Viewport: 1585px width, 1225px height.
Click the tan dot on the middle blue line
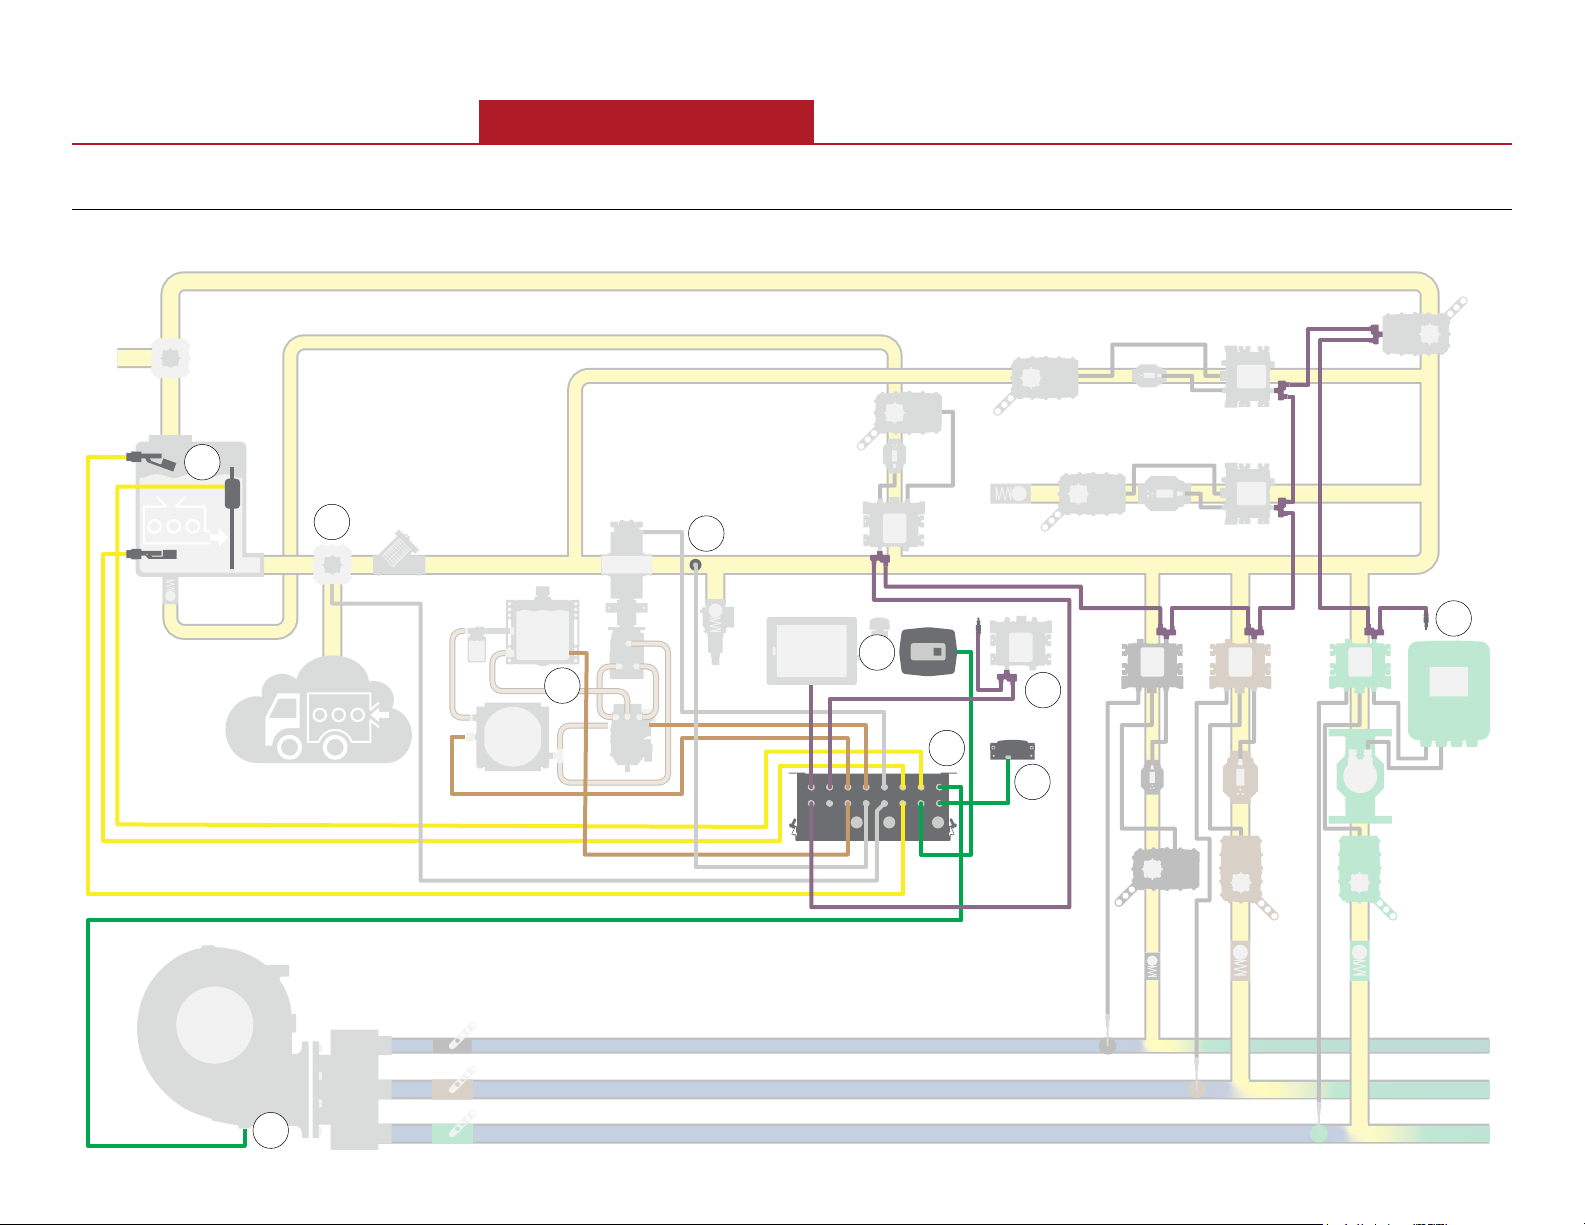pyautogui.click(x=1197, y=1089)
